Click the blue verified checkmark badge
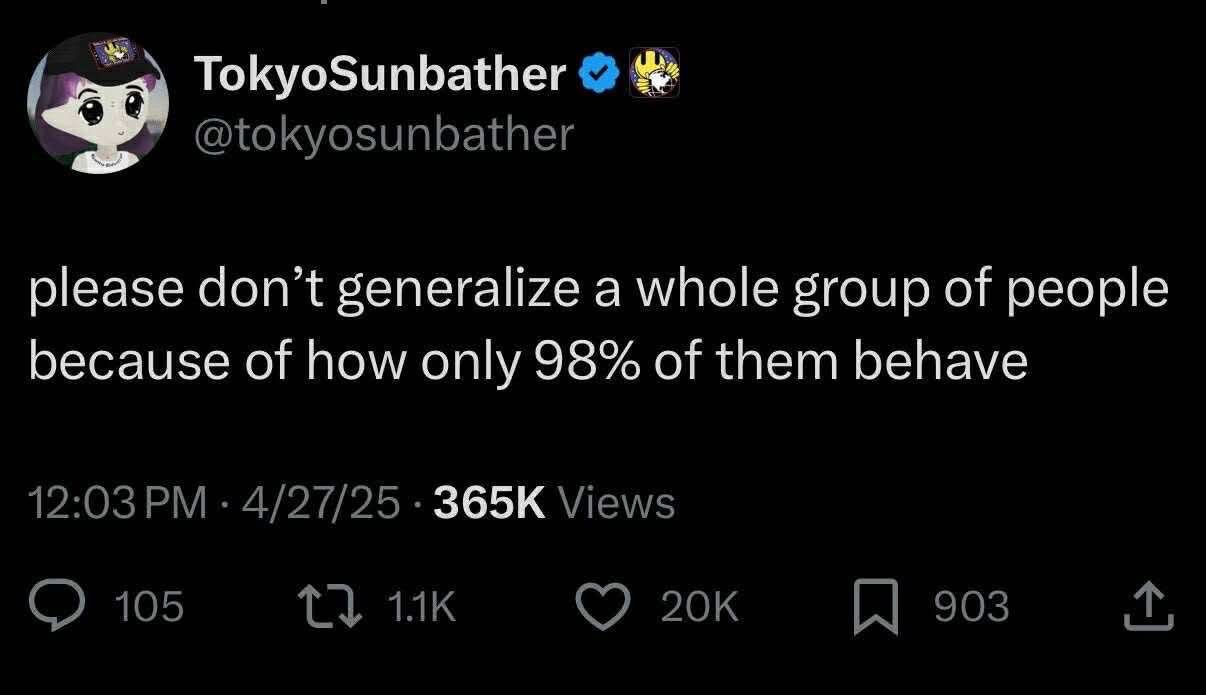Image resolution: width=1206 pixels, height=695 pixels. [x=599, y=73]
